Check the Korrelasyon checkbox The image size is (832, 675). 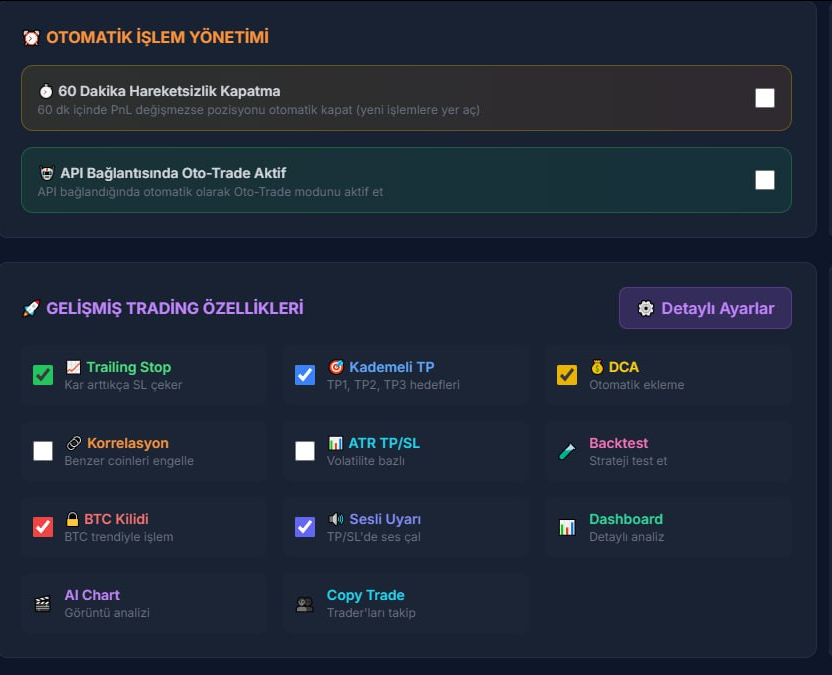coord(43,451)
